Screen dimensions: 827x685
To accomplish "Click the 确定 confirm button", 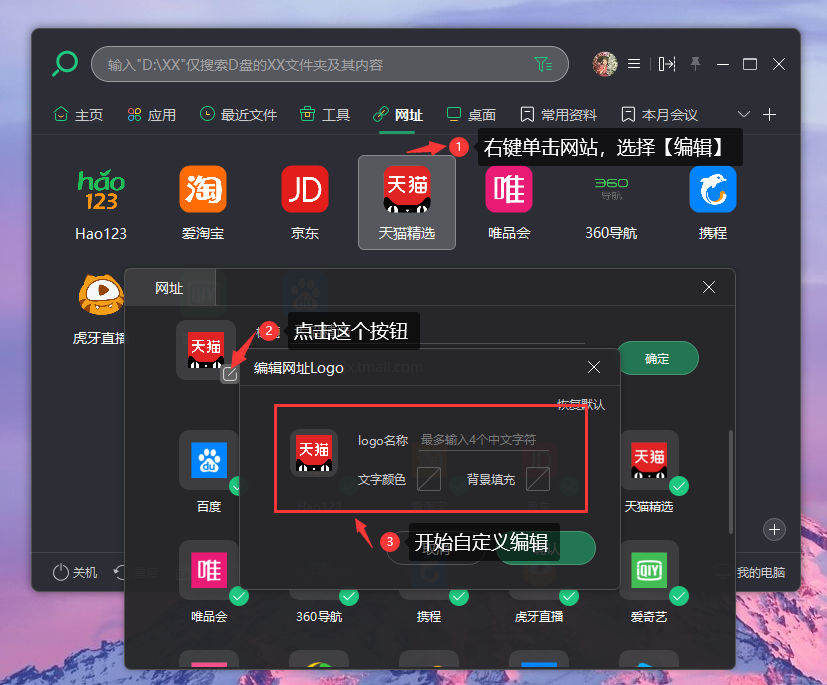I will point(657,359).
